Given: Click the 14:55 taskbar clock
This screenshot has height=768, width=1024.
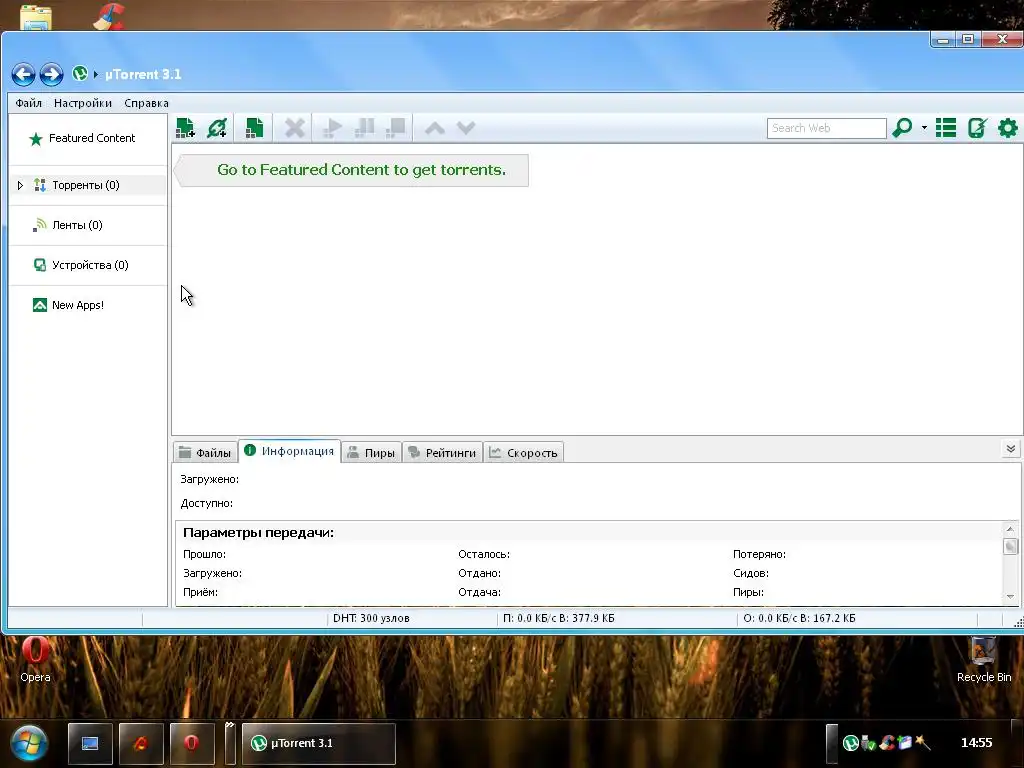Looking at the screenshot, I should click(x=976, y=743).
